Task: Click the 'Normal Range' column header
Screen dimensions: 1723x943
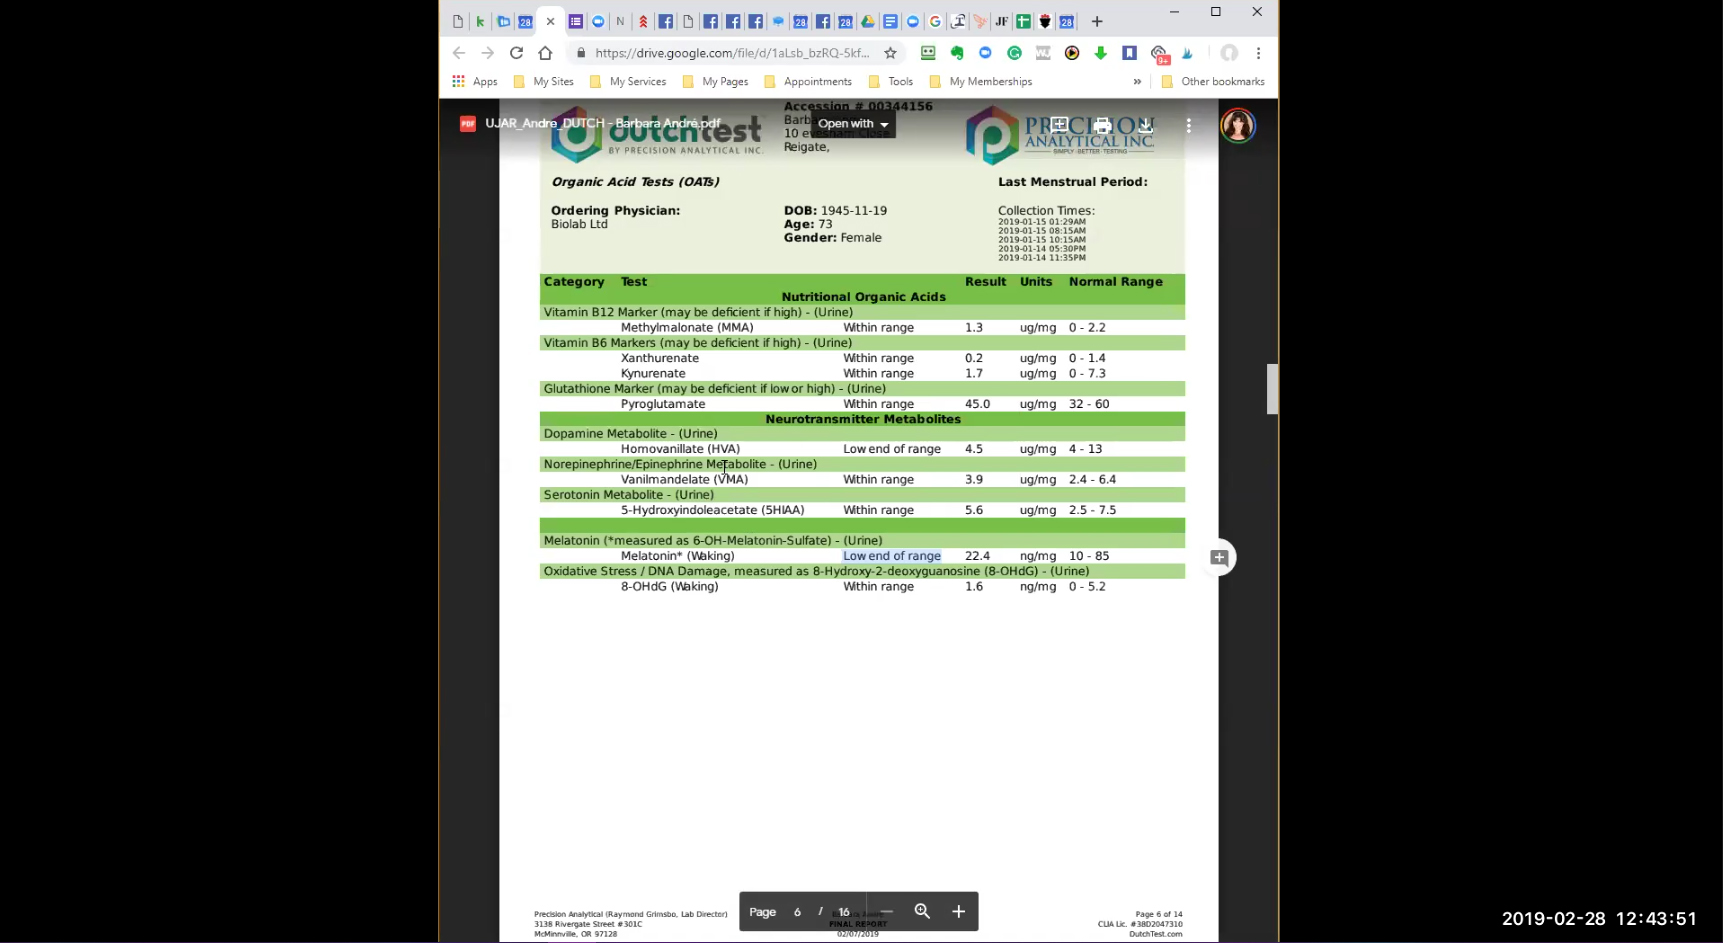Action: (x=1116, y=282)
